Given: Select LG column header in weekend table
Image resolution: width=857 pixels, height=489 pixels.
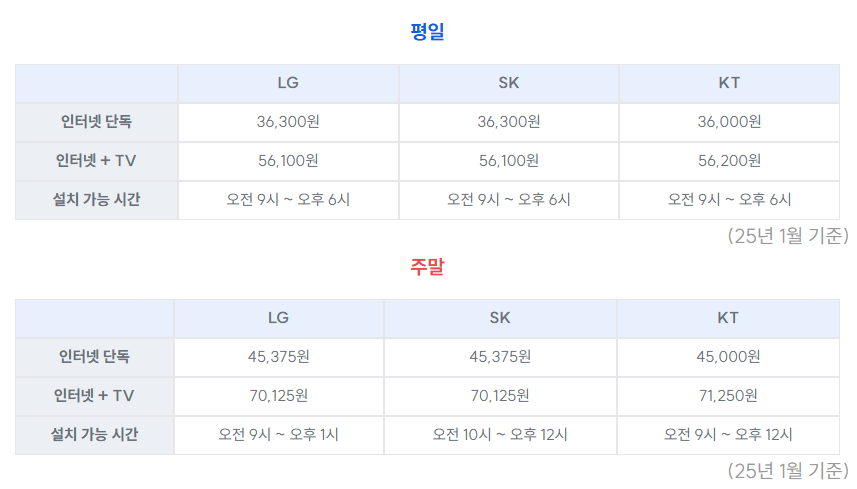Looking at the screenshot, I should click(278, 318).
